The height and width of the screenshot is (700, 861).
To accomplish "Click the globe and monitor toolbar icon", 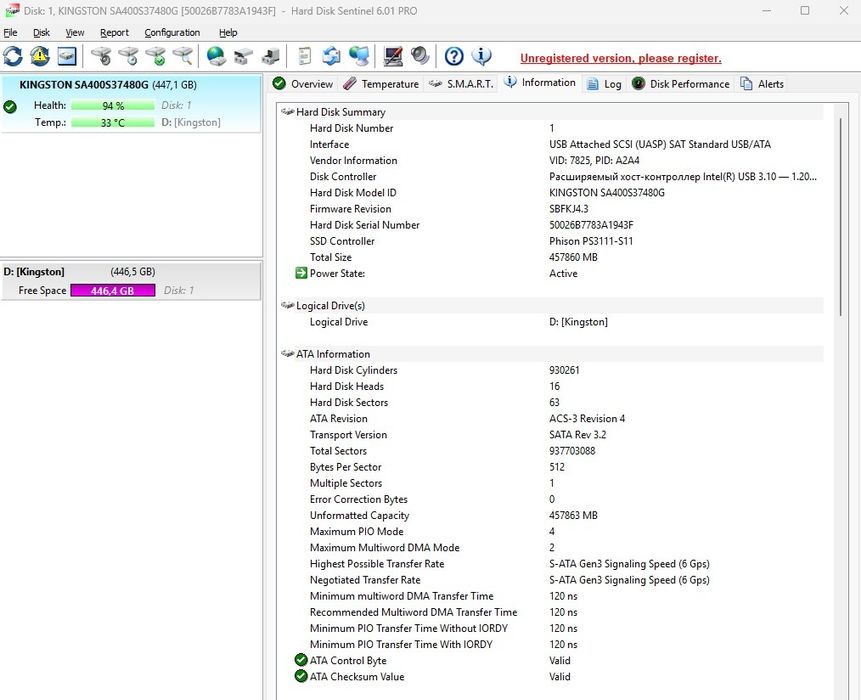I will (x=359, y=56).
